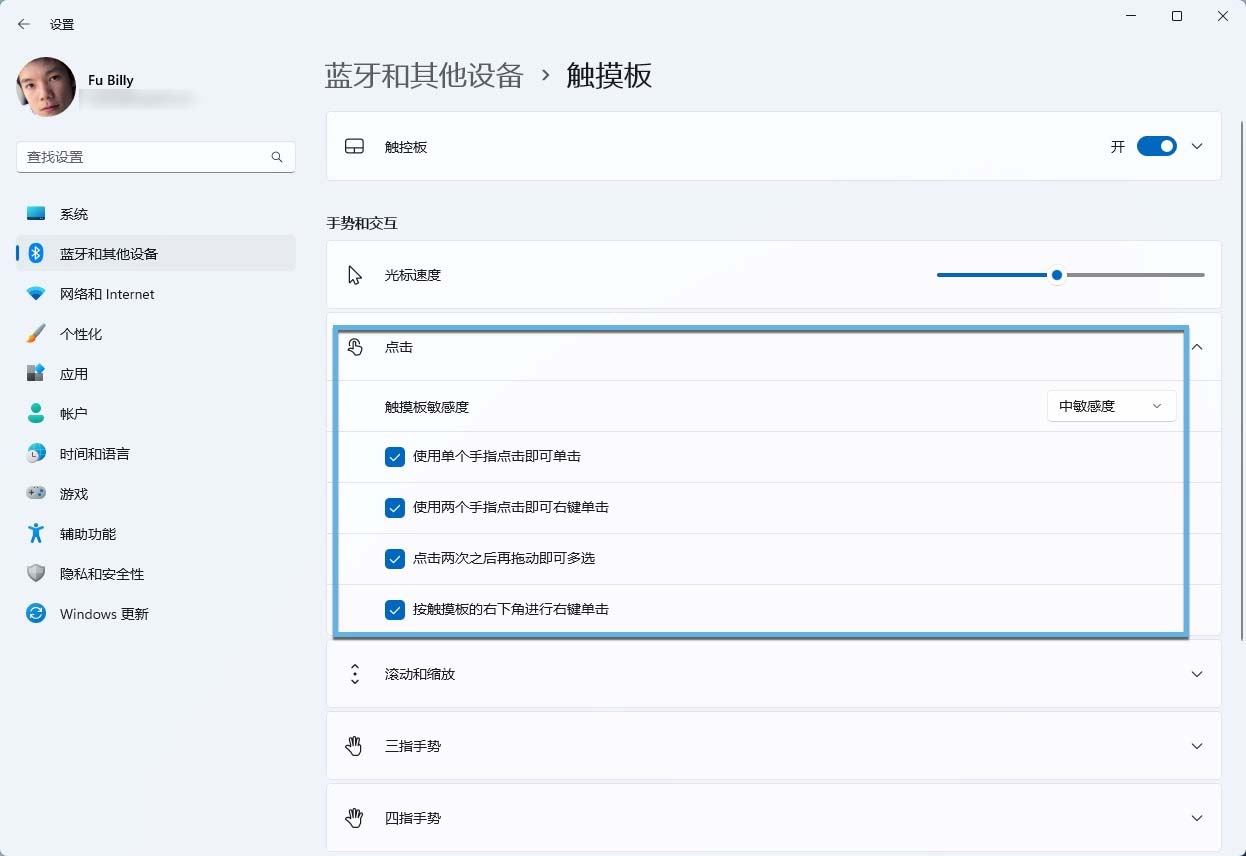Select 系统 in the sidebar
The height and width of the screenshot is (856, 1246).
click(x=75, y=213)
